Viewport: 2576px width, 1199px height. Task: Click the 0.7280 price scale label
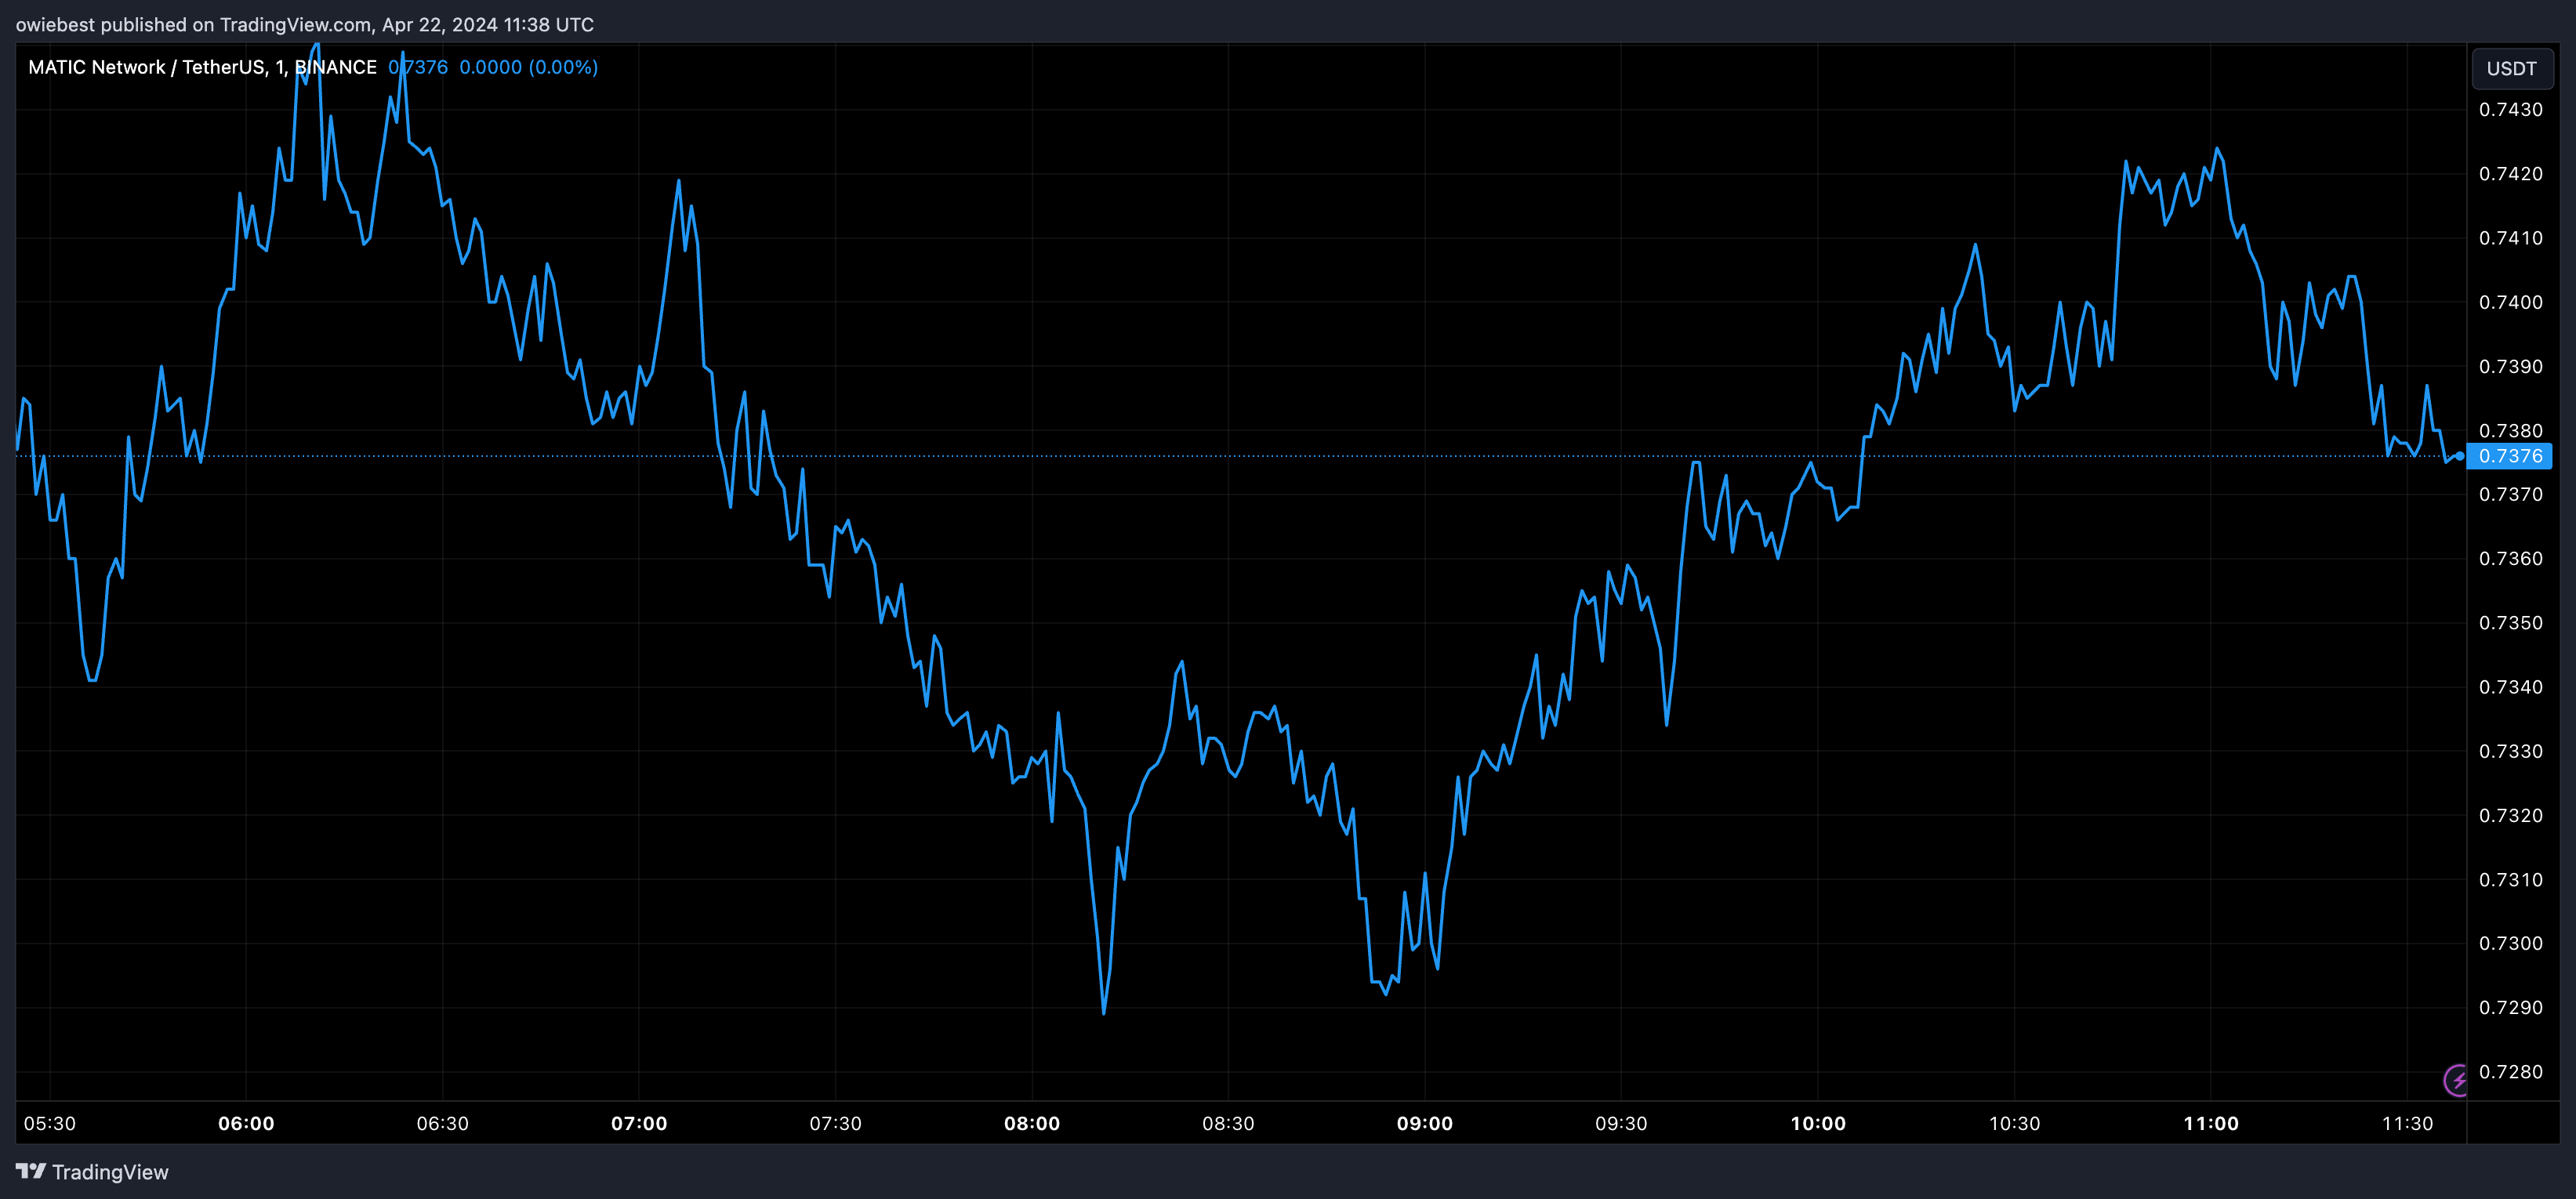tap(2510, 1071)
